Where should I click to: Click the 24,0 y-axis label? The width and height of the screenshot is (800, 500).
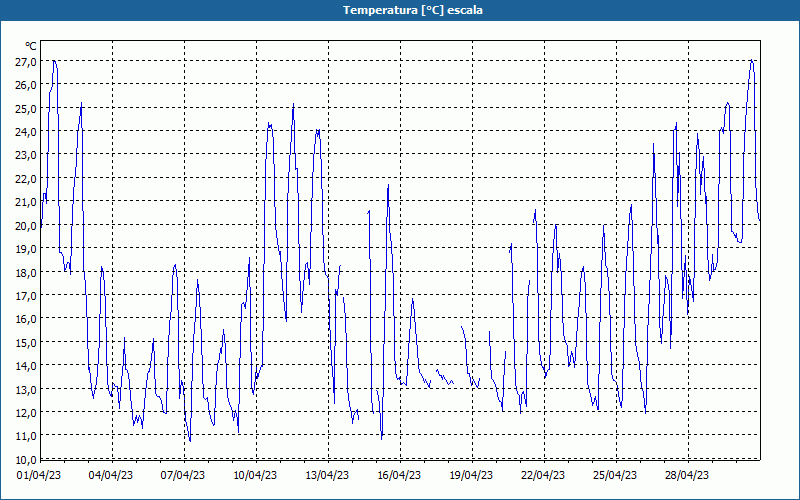point(27,132)
